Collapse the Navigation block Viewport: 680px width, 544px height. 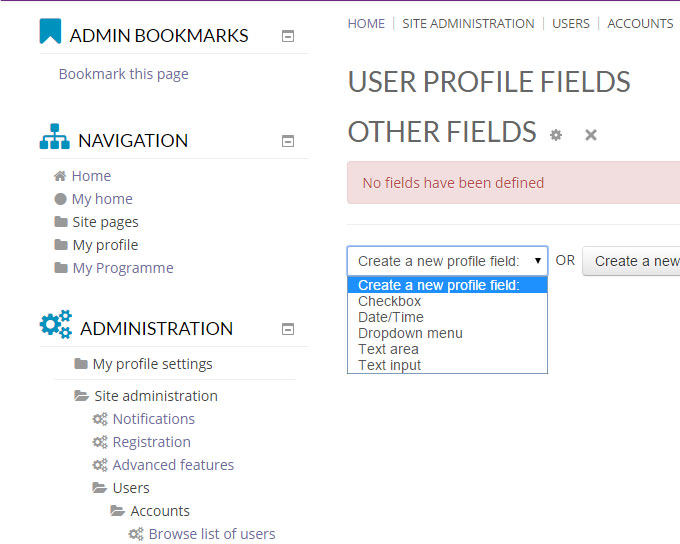[x=288, y=141]
